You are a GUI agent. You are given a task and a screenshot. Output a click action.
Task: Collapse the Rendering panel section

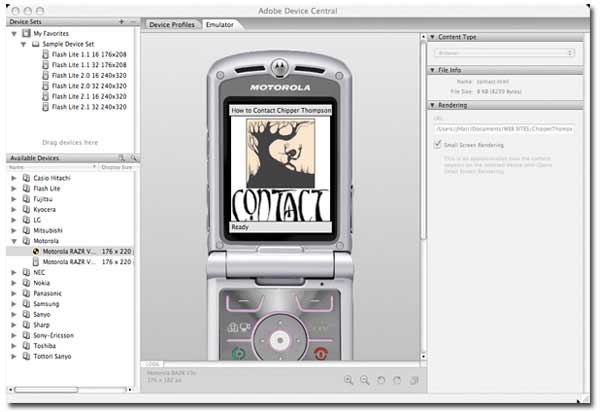432,104
